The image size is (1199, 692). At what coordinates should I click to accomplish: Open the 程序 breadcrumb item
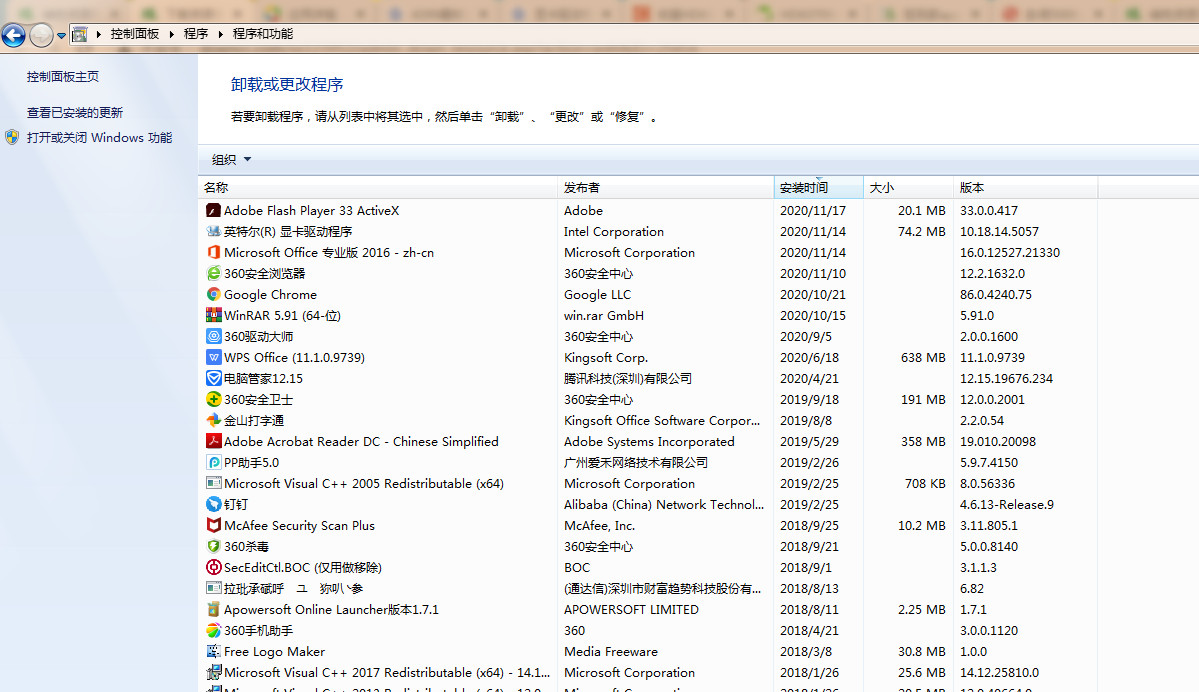[x=196, y=33]
